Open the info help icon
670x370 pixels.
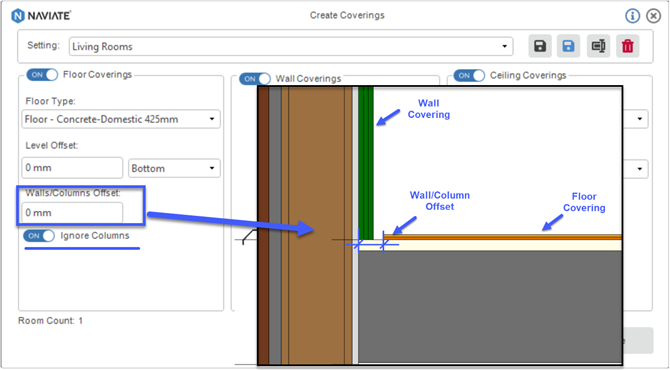coord(632,16)
